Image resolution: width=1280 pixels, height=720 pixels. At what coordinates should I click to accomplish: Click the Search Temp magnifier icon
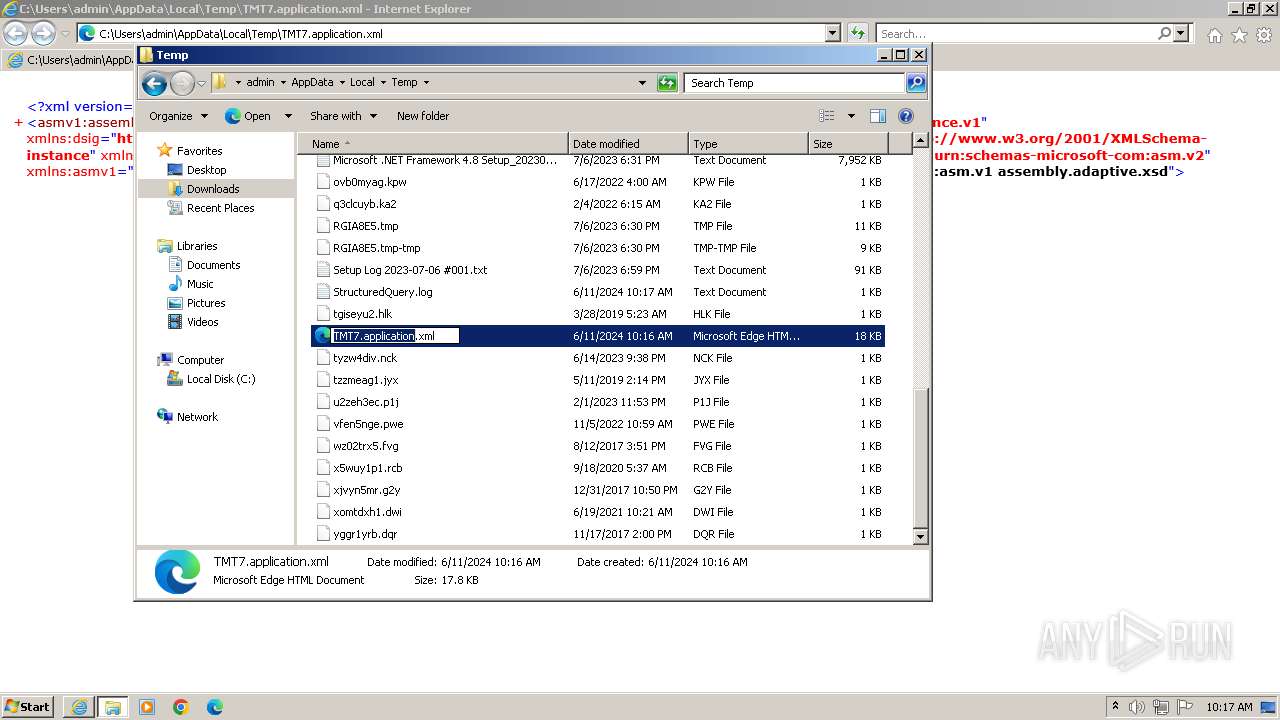[915, 83]
